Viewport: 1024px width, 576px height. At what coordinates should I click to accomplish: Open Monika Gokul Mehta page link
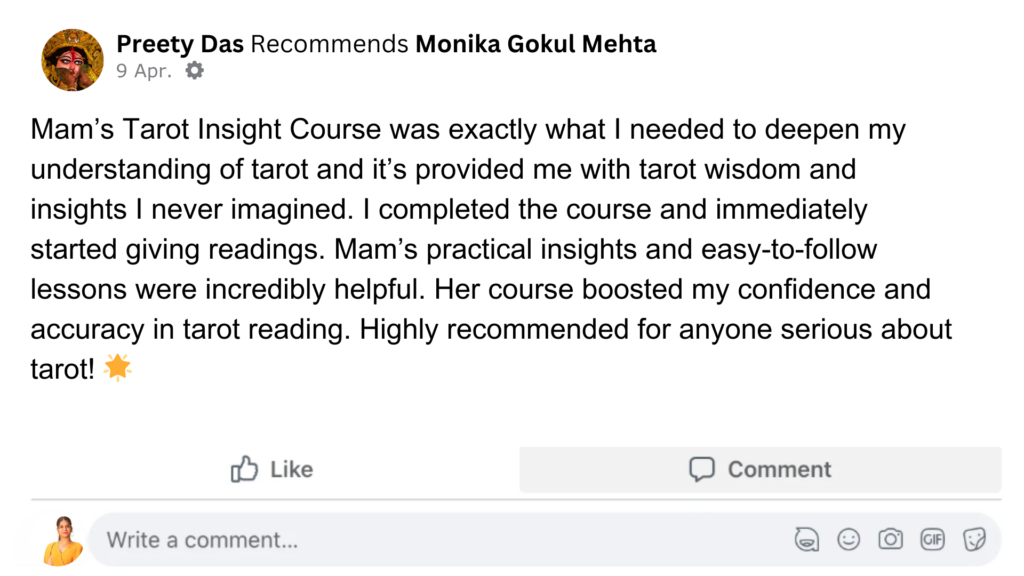point(535,44)
